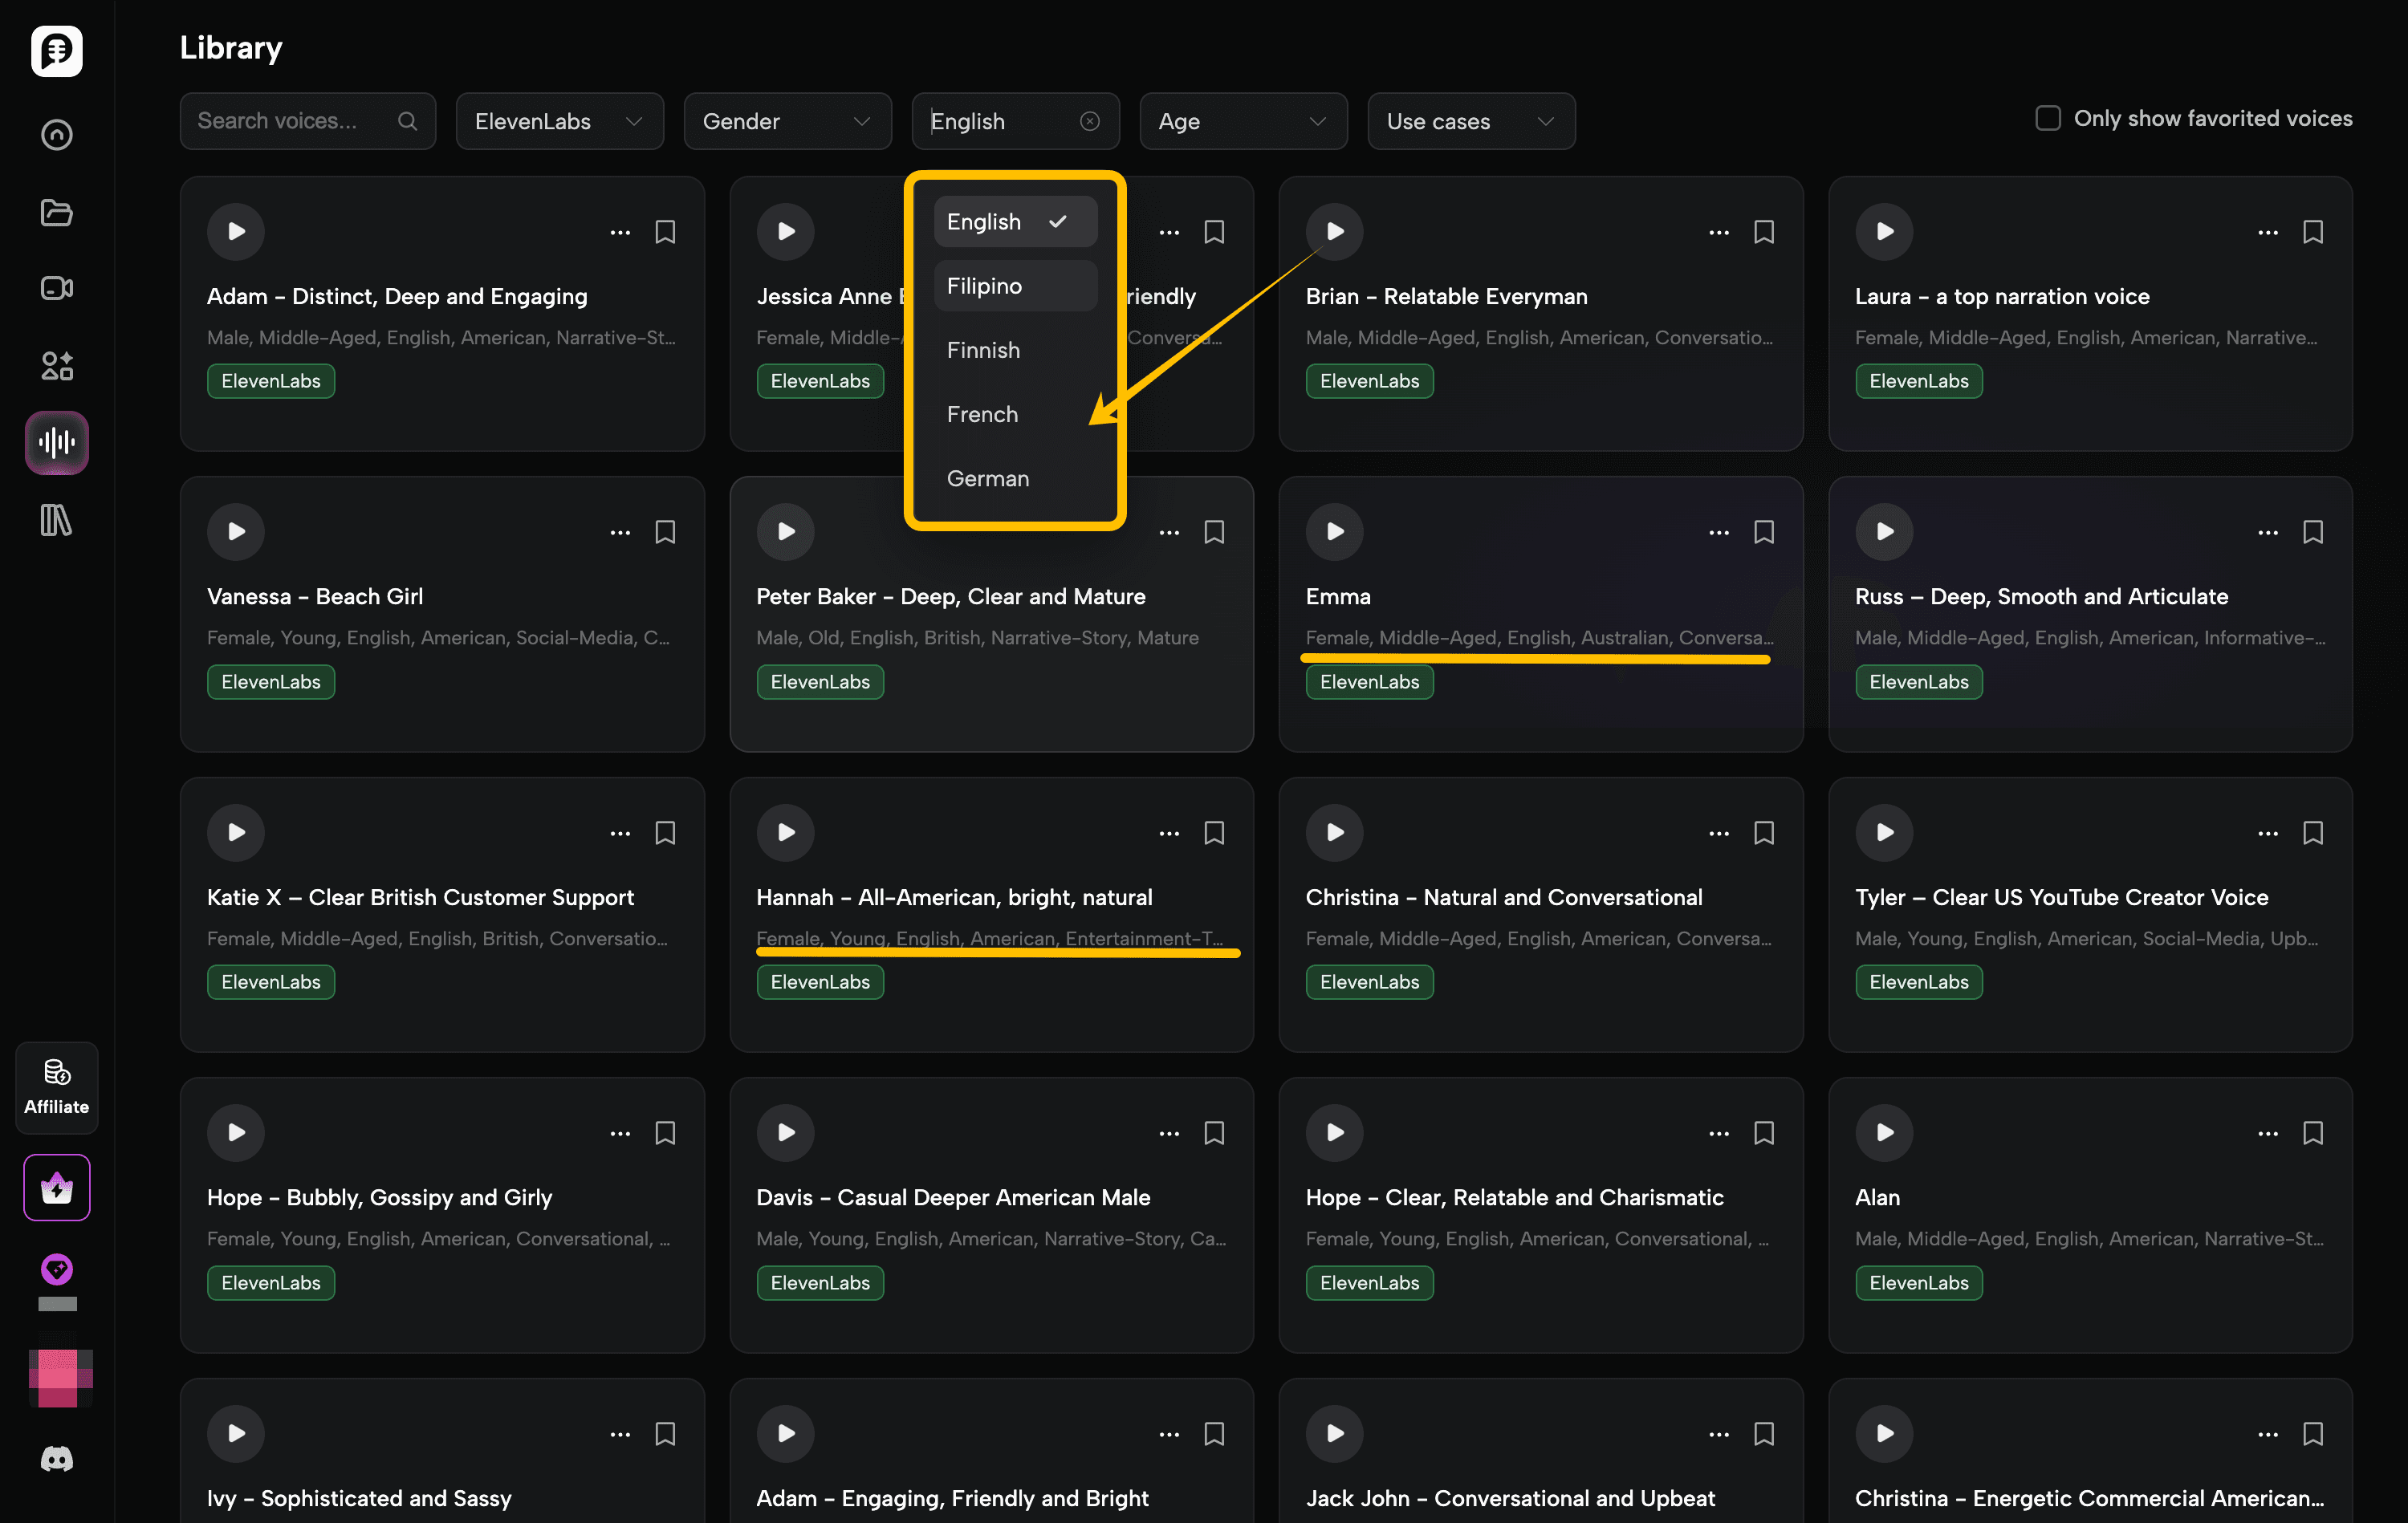The height and width of the screenshot is (1523, 2408).
Task: Open more options for Russ voice card
Action: click(2268, 533)
